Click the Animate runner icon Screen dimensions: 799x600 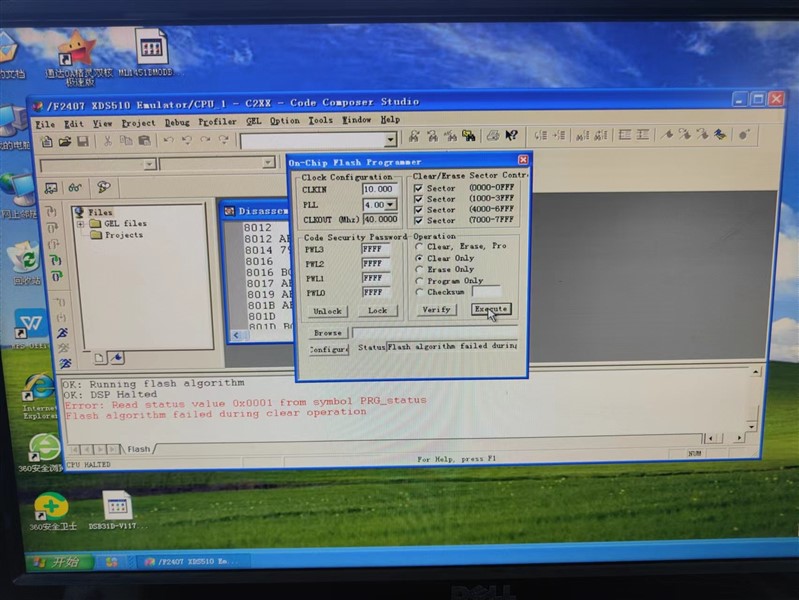pyautogui.click(x=65, y=363)
